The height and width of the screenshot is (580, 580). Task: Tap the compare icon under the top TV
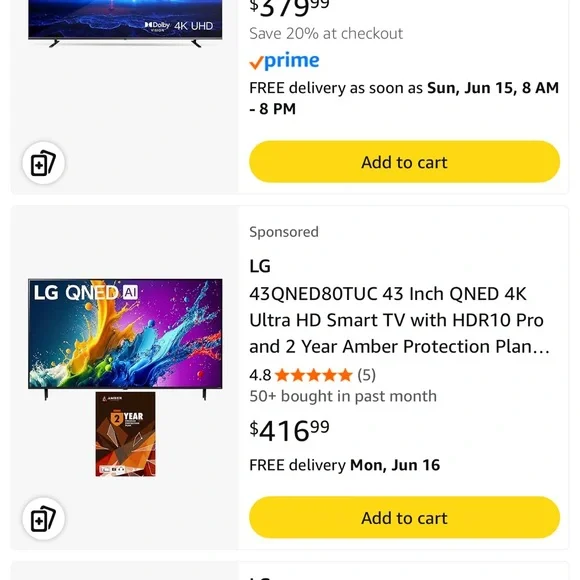[43, 163]
